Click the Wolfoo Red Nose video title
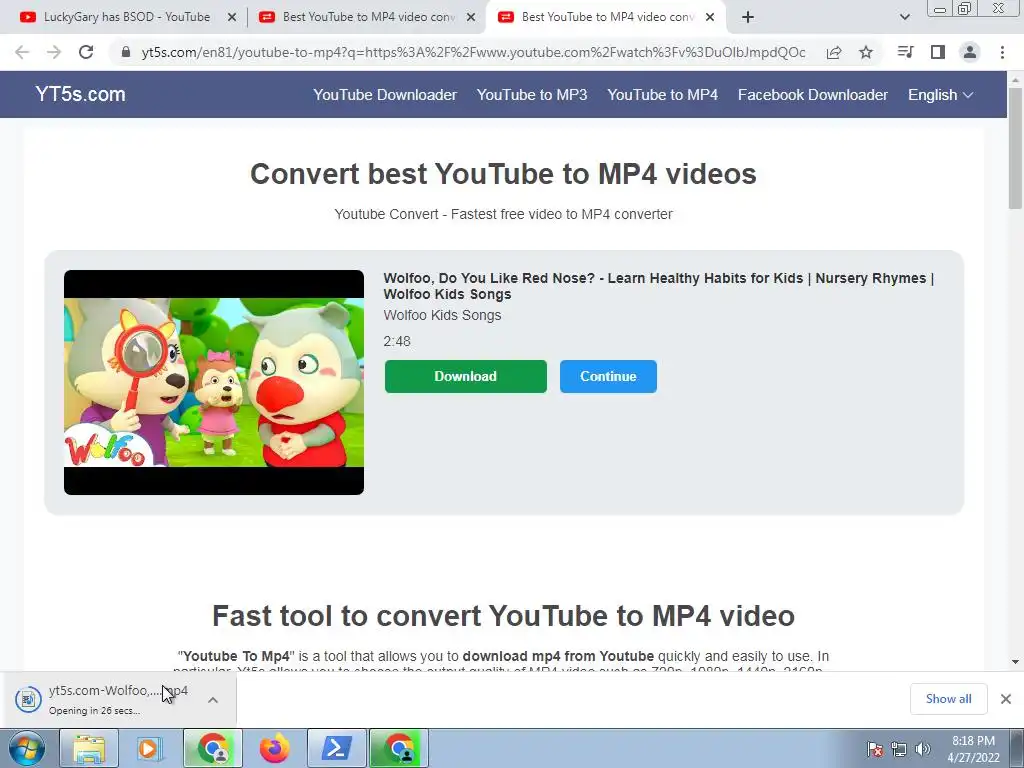Image resolution: width=1024 pixels, height=768 pixels. pos(659,286)
